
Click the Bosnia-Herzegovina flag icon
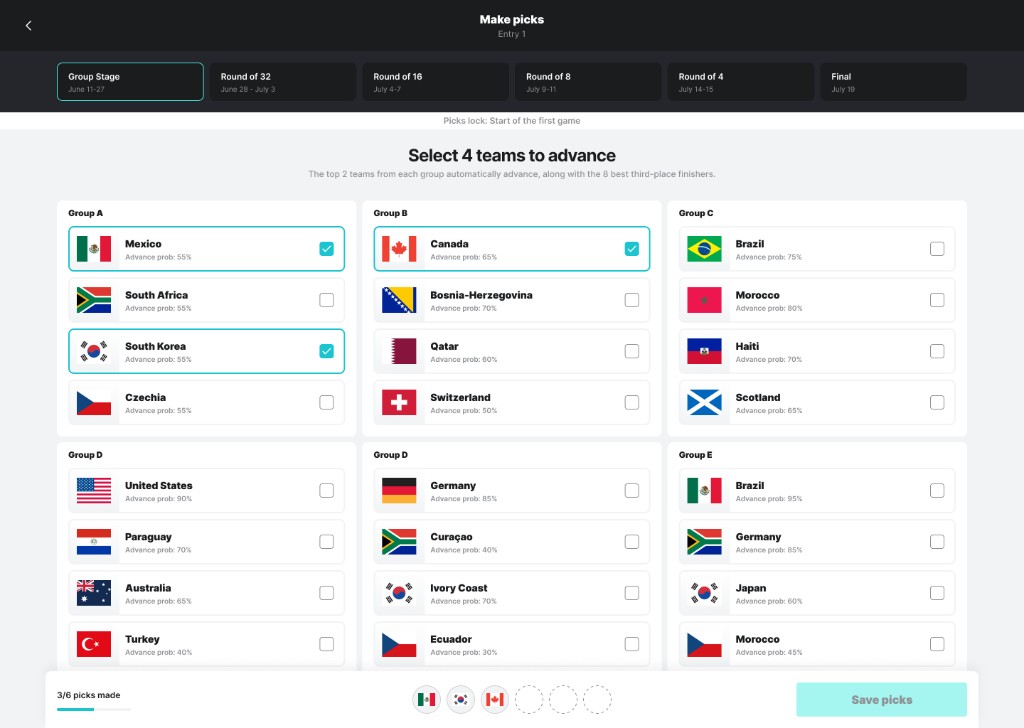pyautogui.click(x=399, y=300)
